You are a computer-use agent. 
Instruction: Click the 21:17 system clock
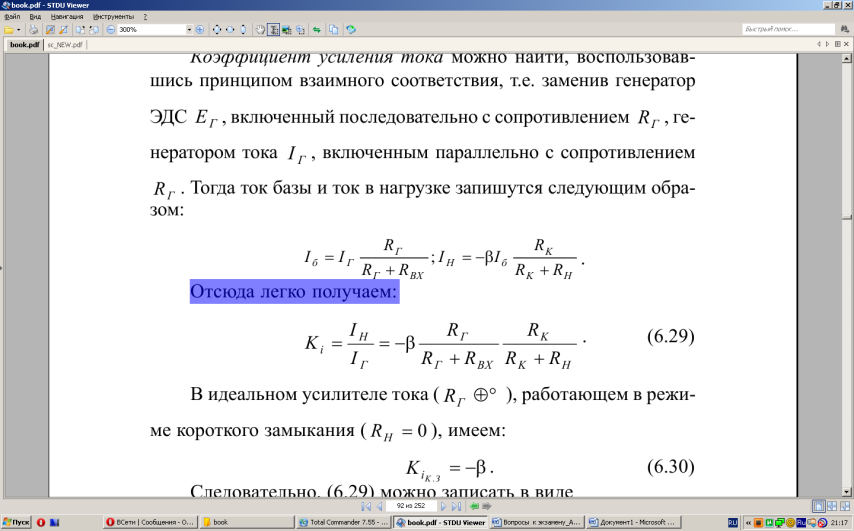click(840, 523)
